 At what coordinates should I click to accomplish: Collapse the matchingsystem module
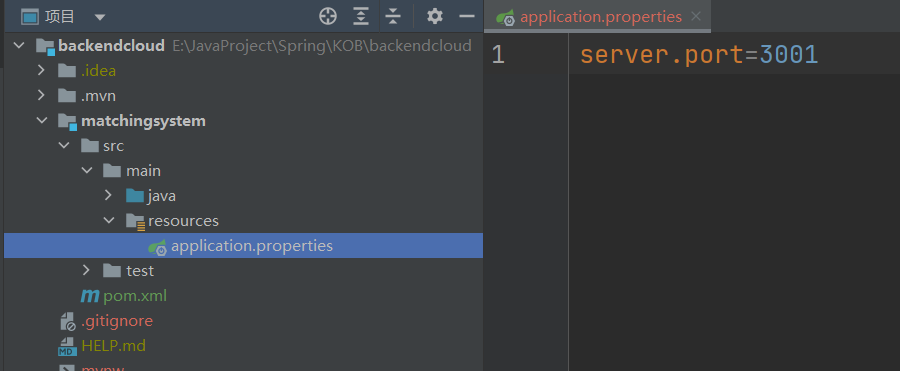(x=41, y=121)
